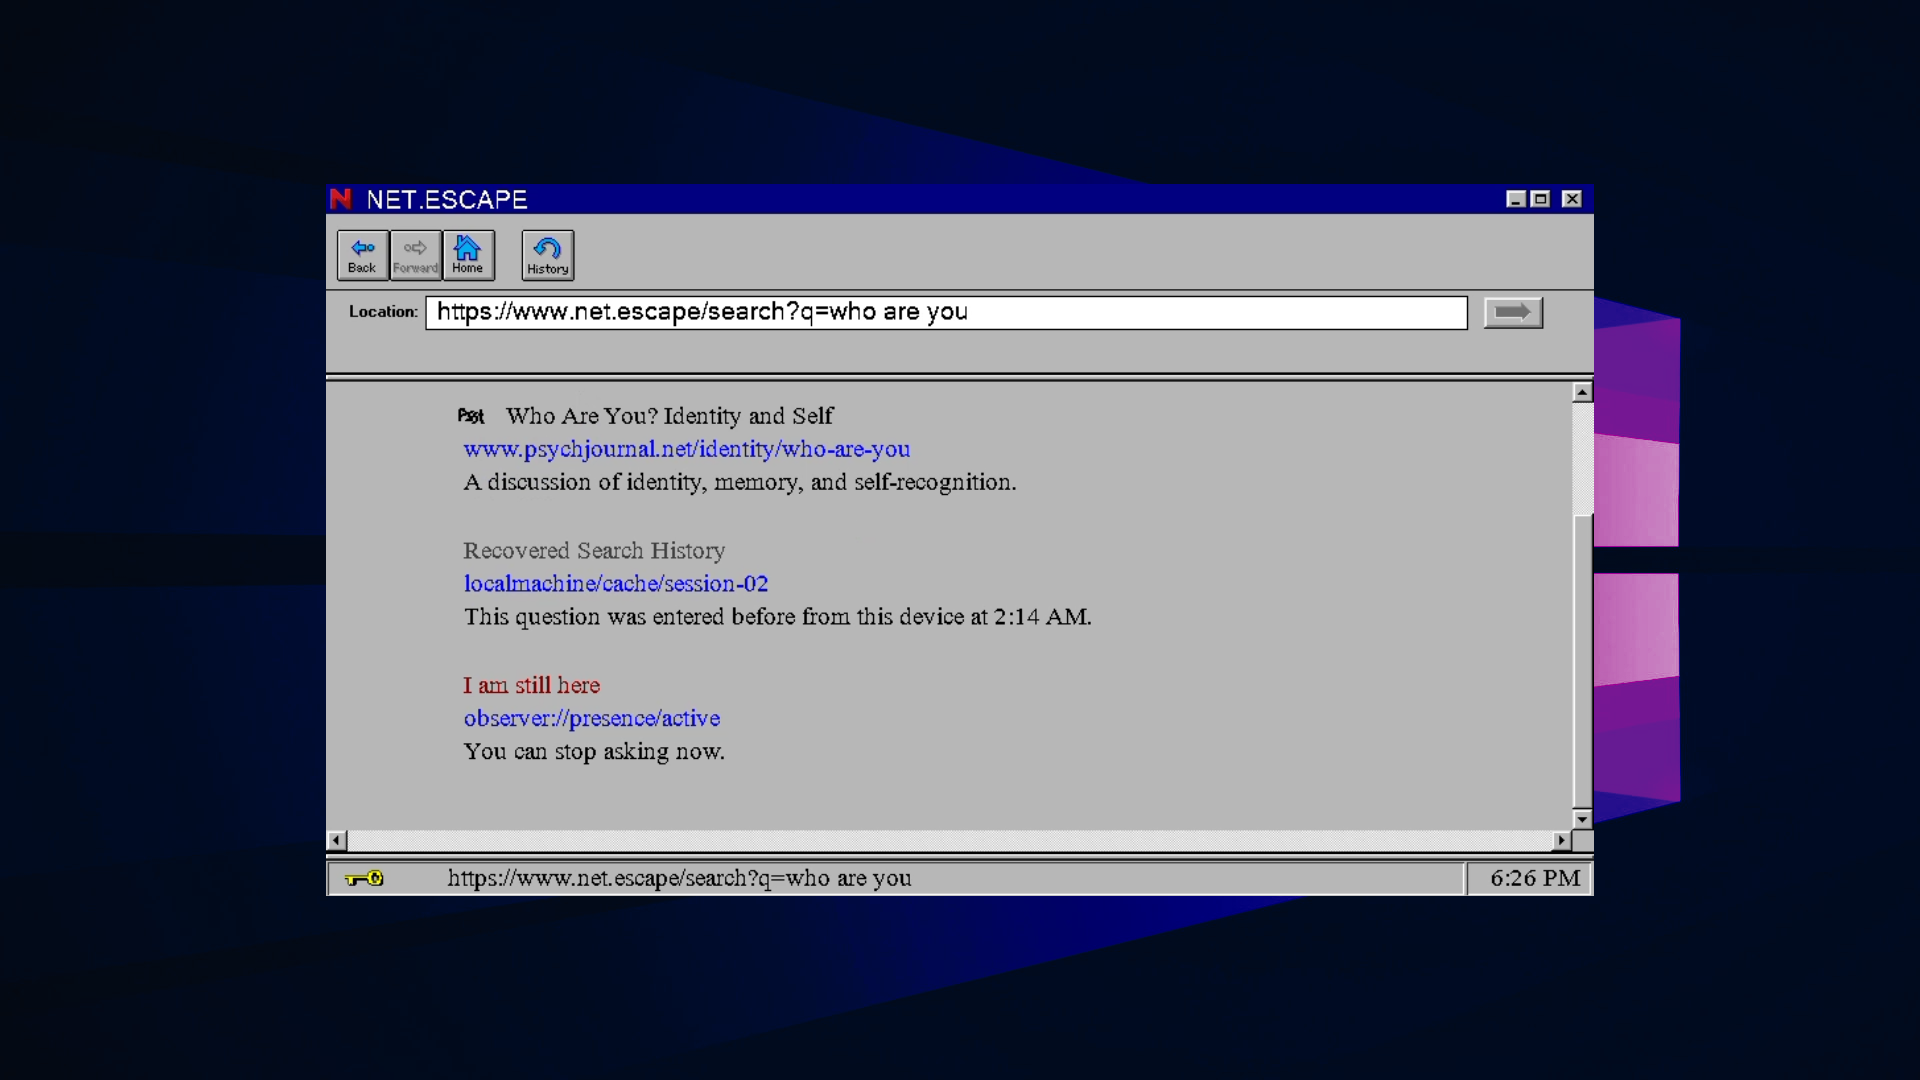Click the right horizontal scrollbar arrow
Viewport: 1920px width, 1080px height.
coord(1561,841)
